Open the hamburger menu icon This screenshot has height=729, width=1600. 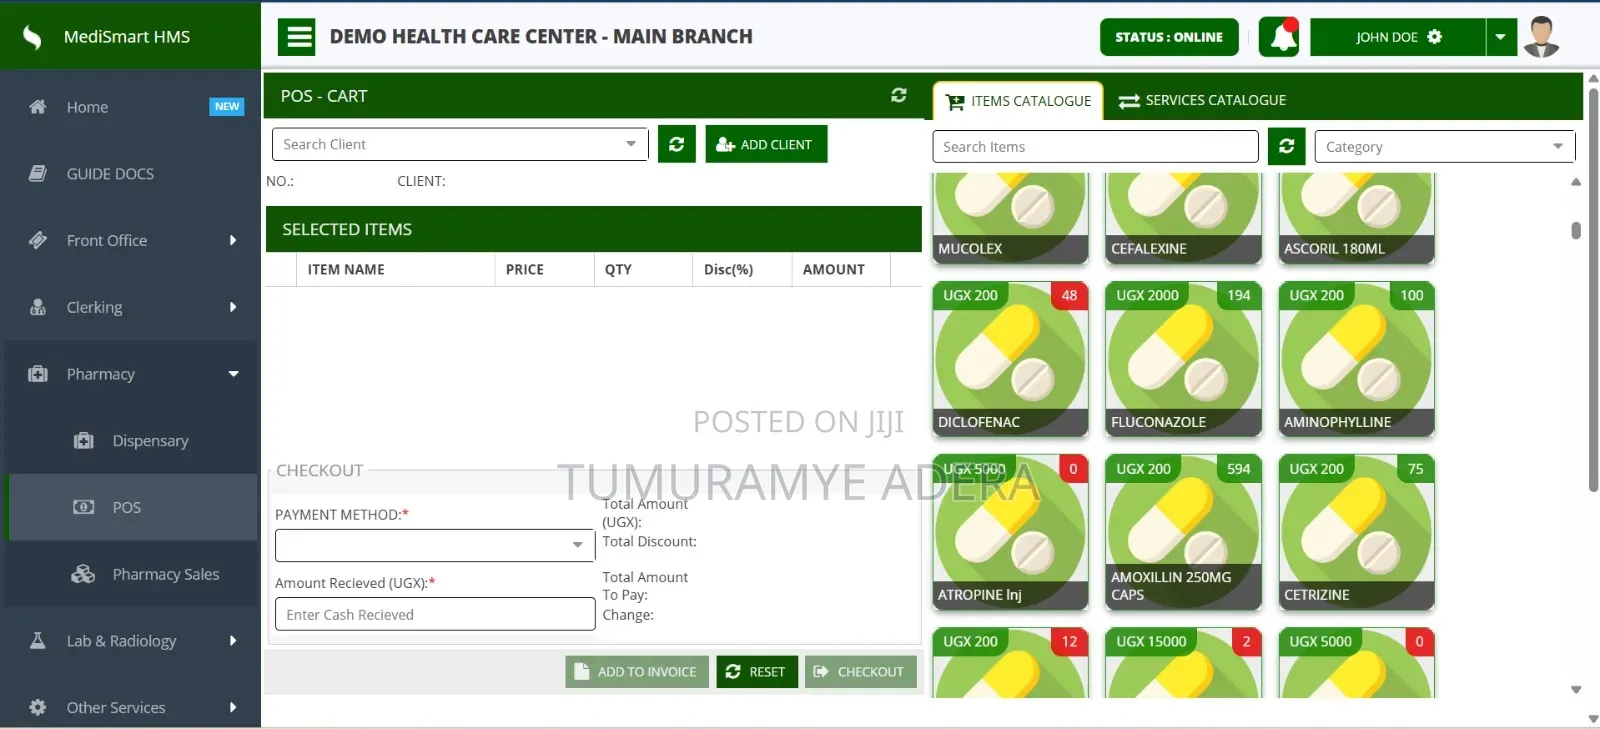(296, 37)
